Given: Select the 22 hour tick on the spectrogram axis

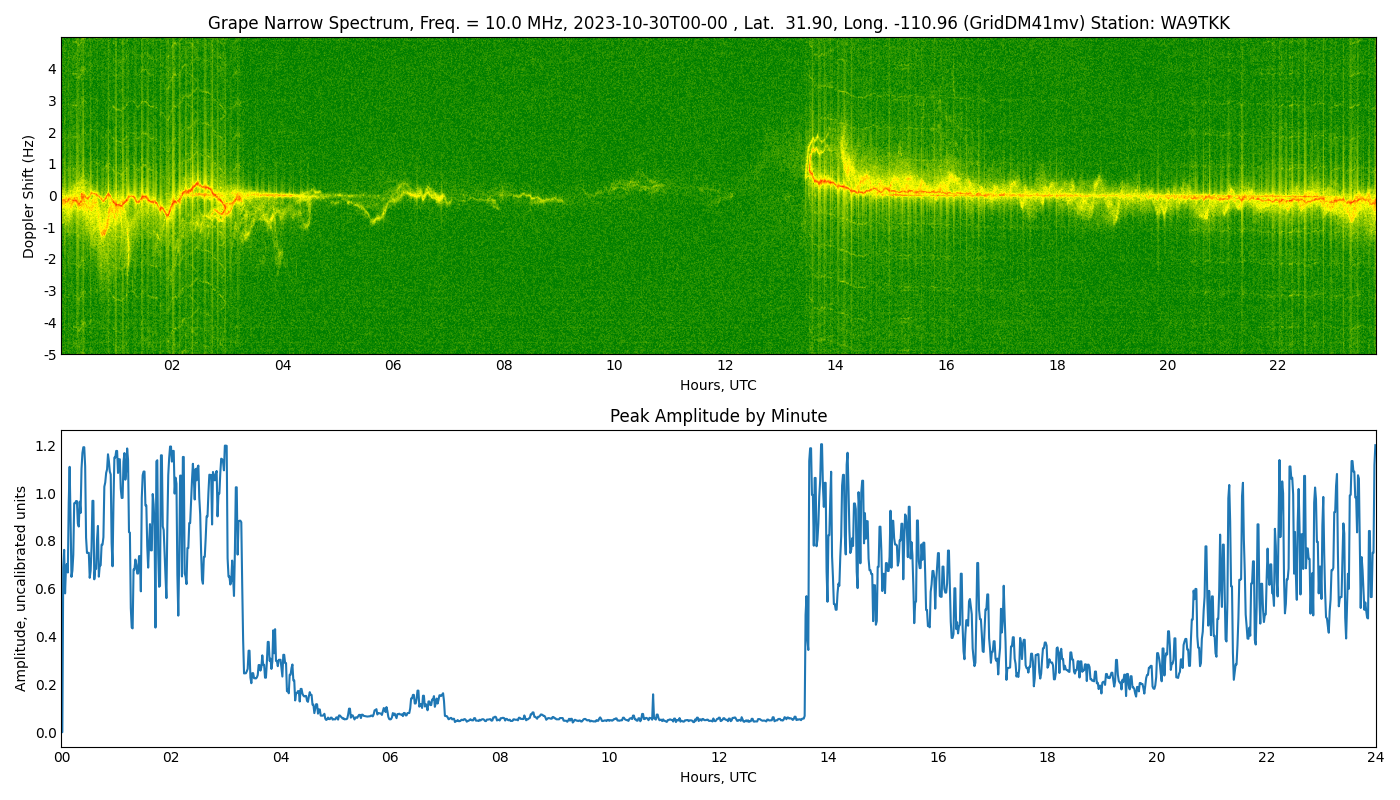Looking at the screenshot, I should pyautogui.click(x=1277, y=366).
